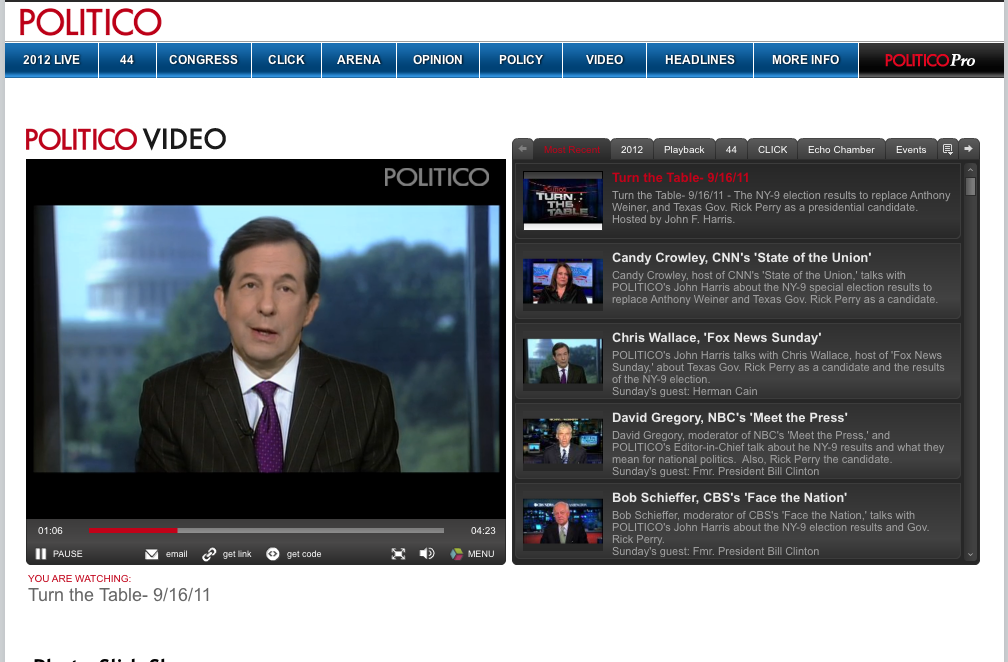Screen dimensions: 1008x662
Task: Open the CLICK navigation item
Action: pyautogui.click(x=286, y=60)
